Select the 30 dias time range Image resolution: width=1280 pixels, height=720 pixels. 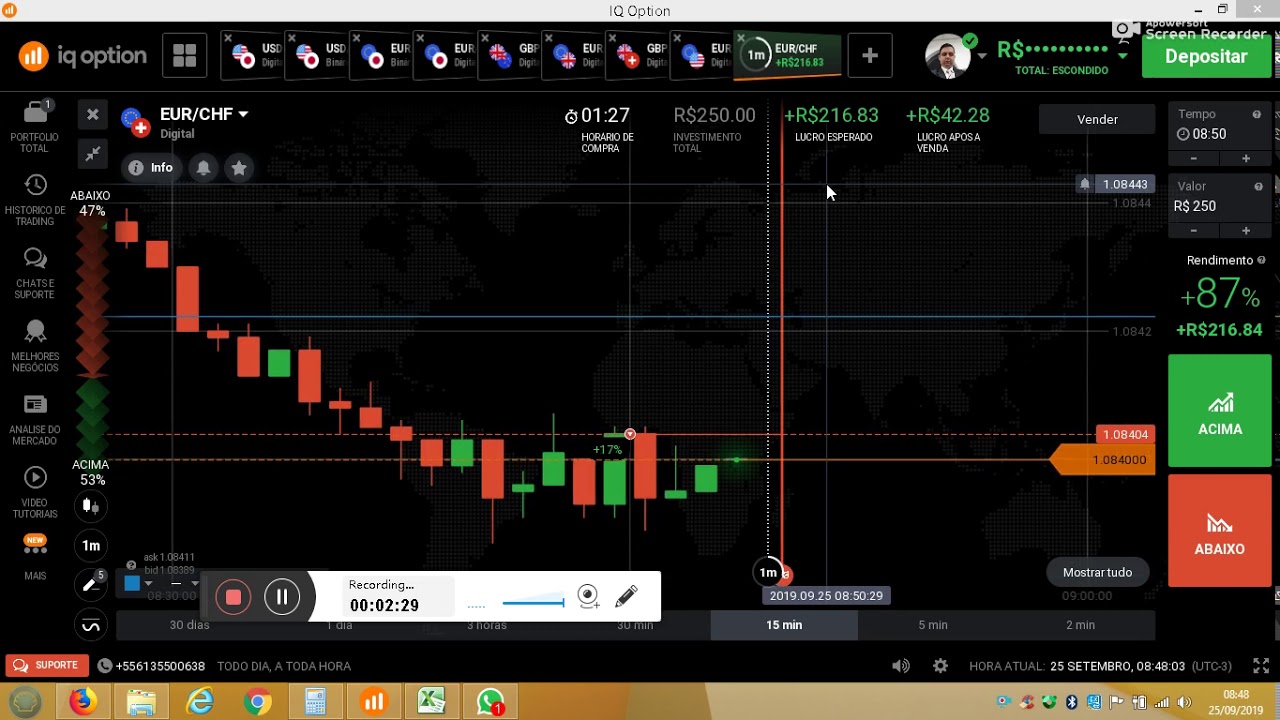pyautogui.click(x=190, y=625)
